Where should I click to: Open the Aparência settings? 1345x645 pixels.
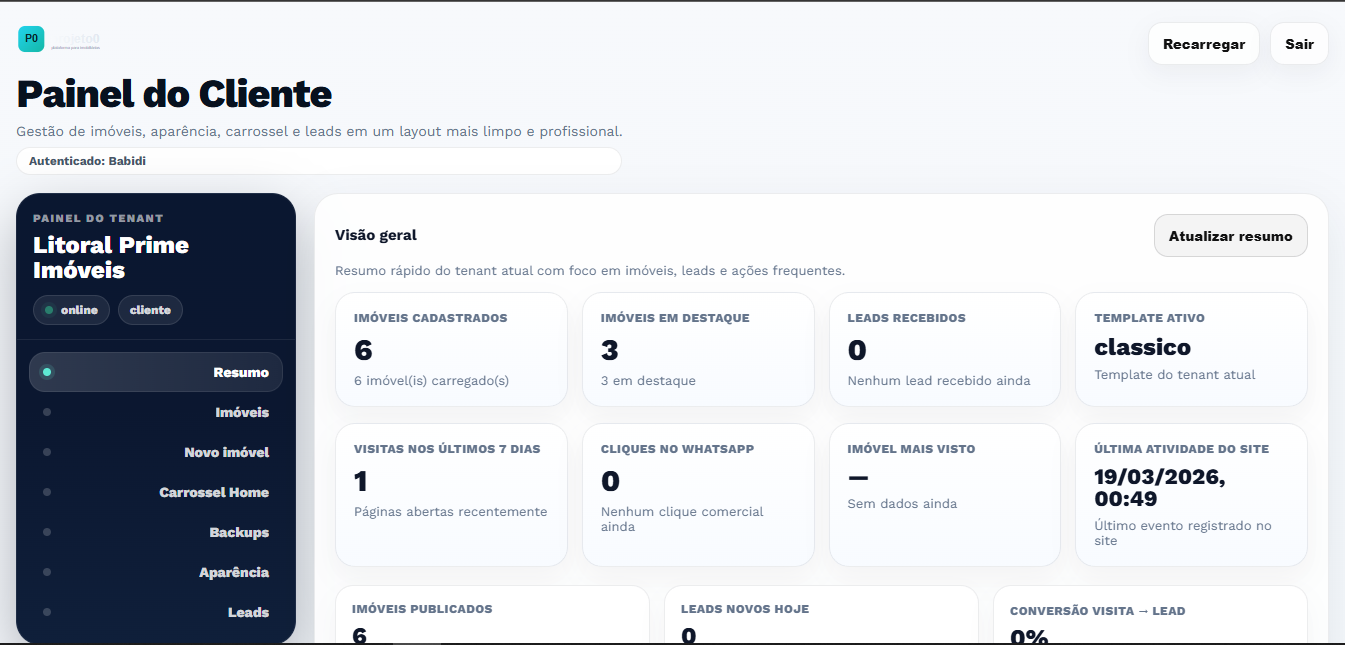(x=234, y=572)
